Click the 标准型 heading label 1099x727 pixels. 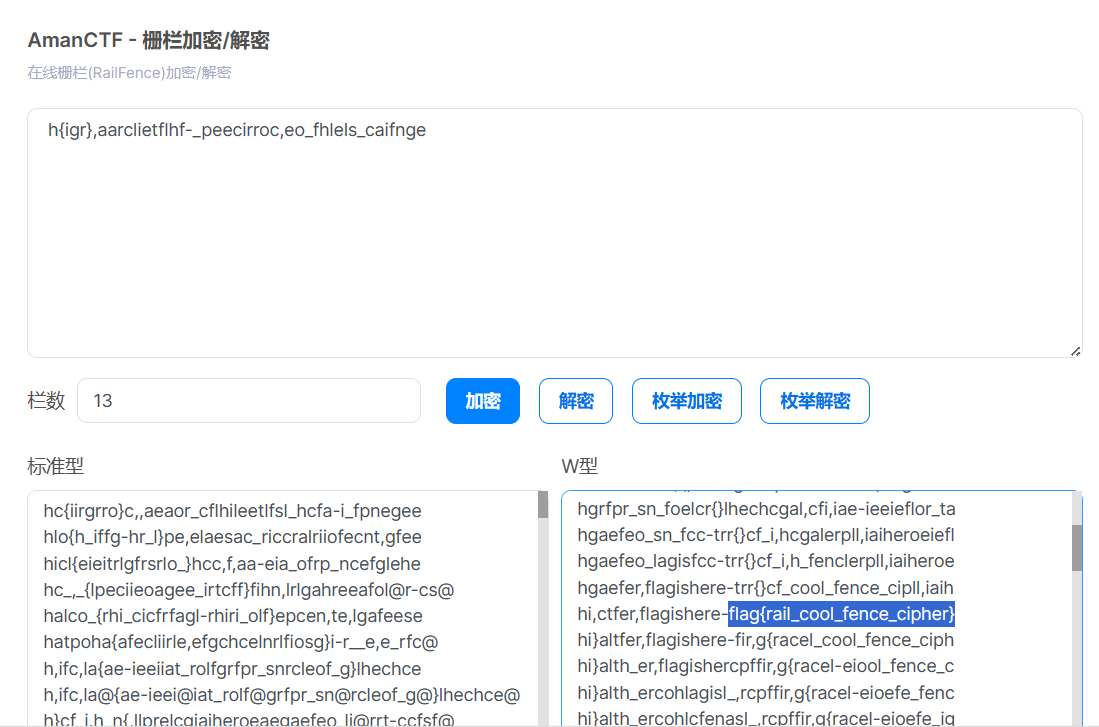(x=55, y=466)
